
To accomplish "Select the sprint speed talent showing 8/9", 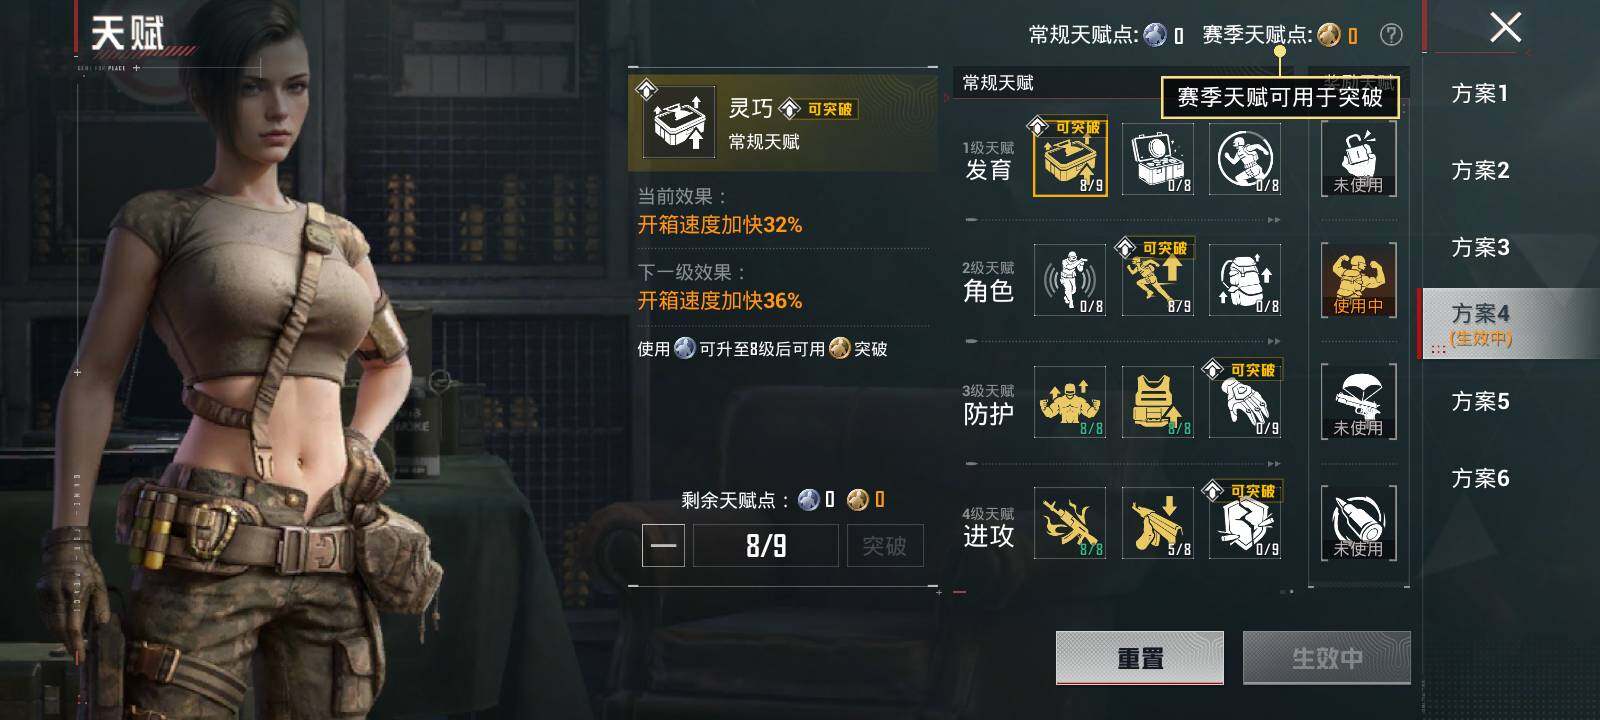I will [1158, 280].
